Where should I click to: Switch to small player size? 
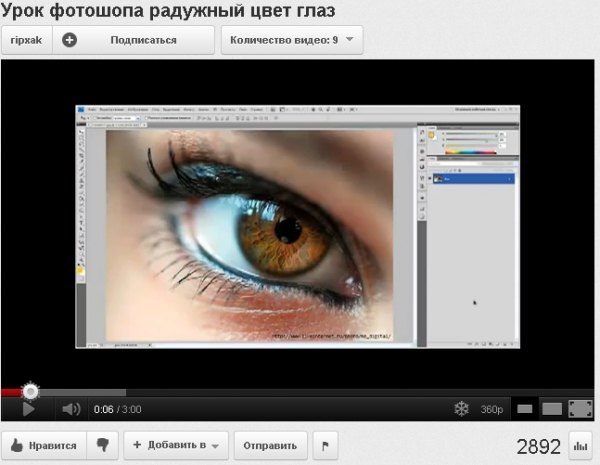525,409
